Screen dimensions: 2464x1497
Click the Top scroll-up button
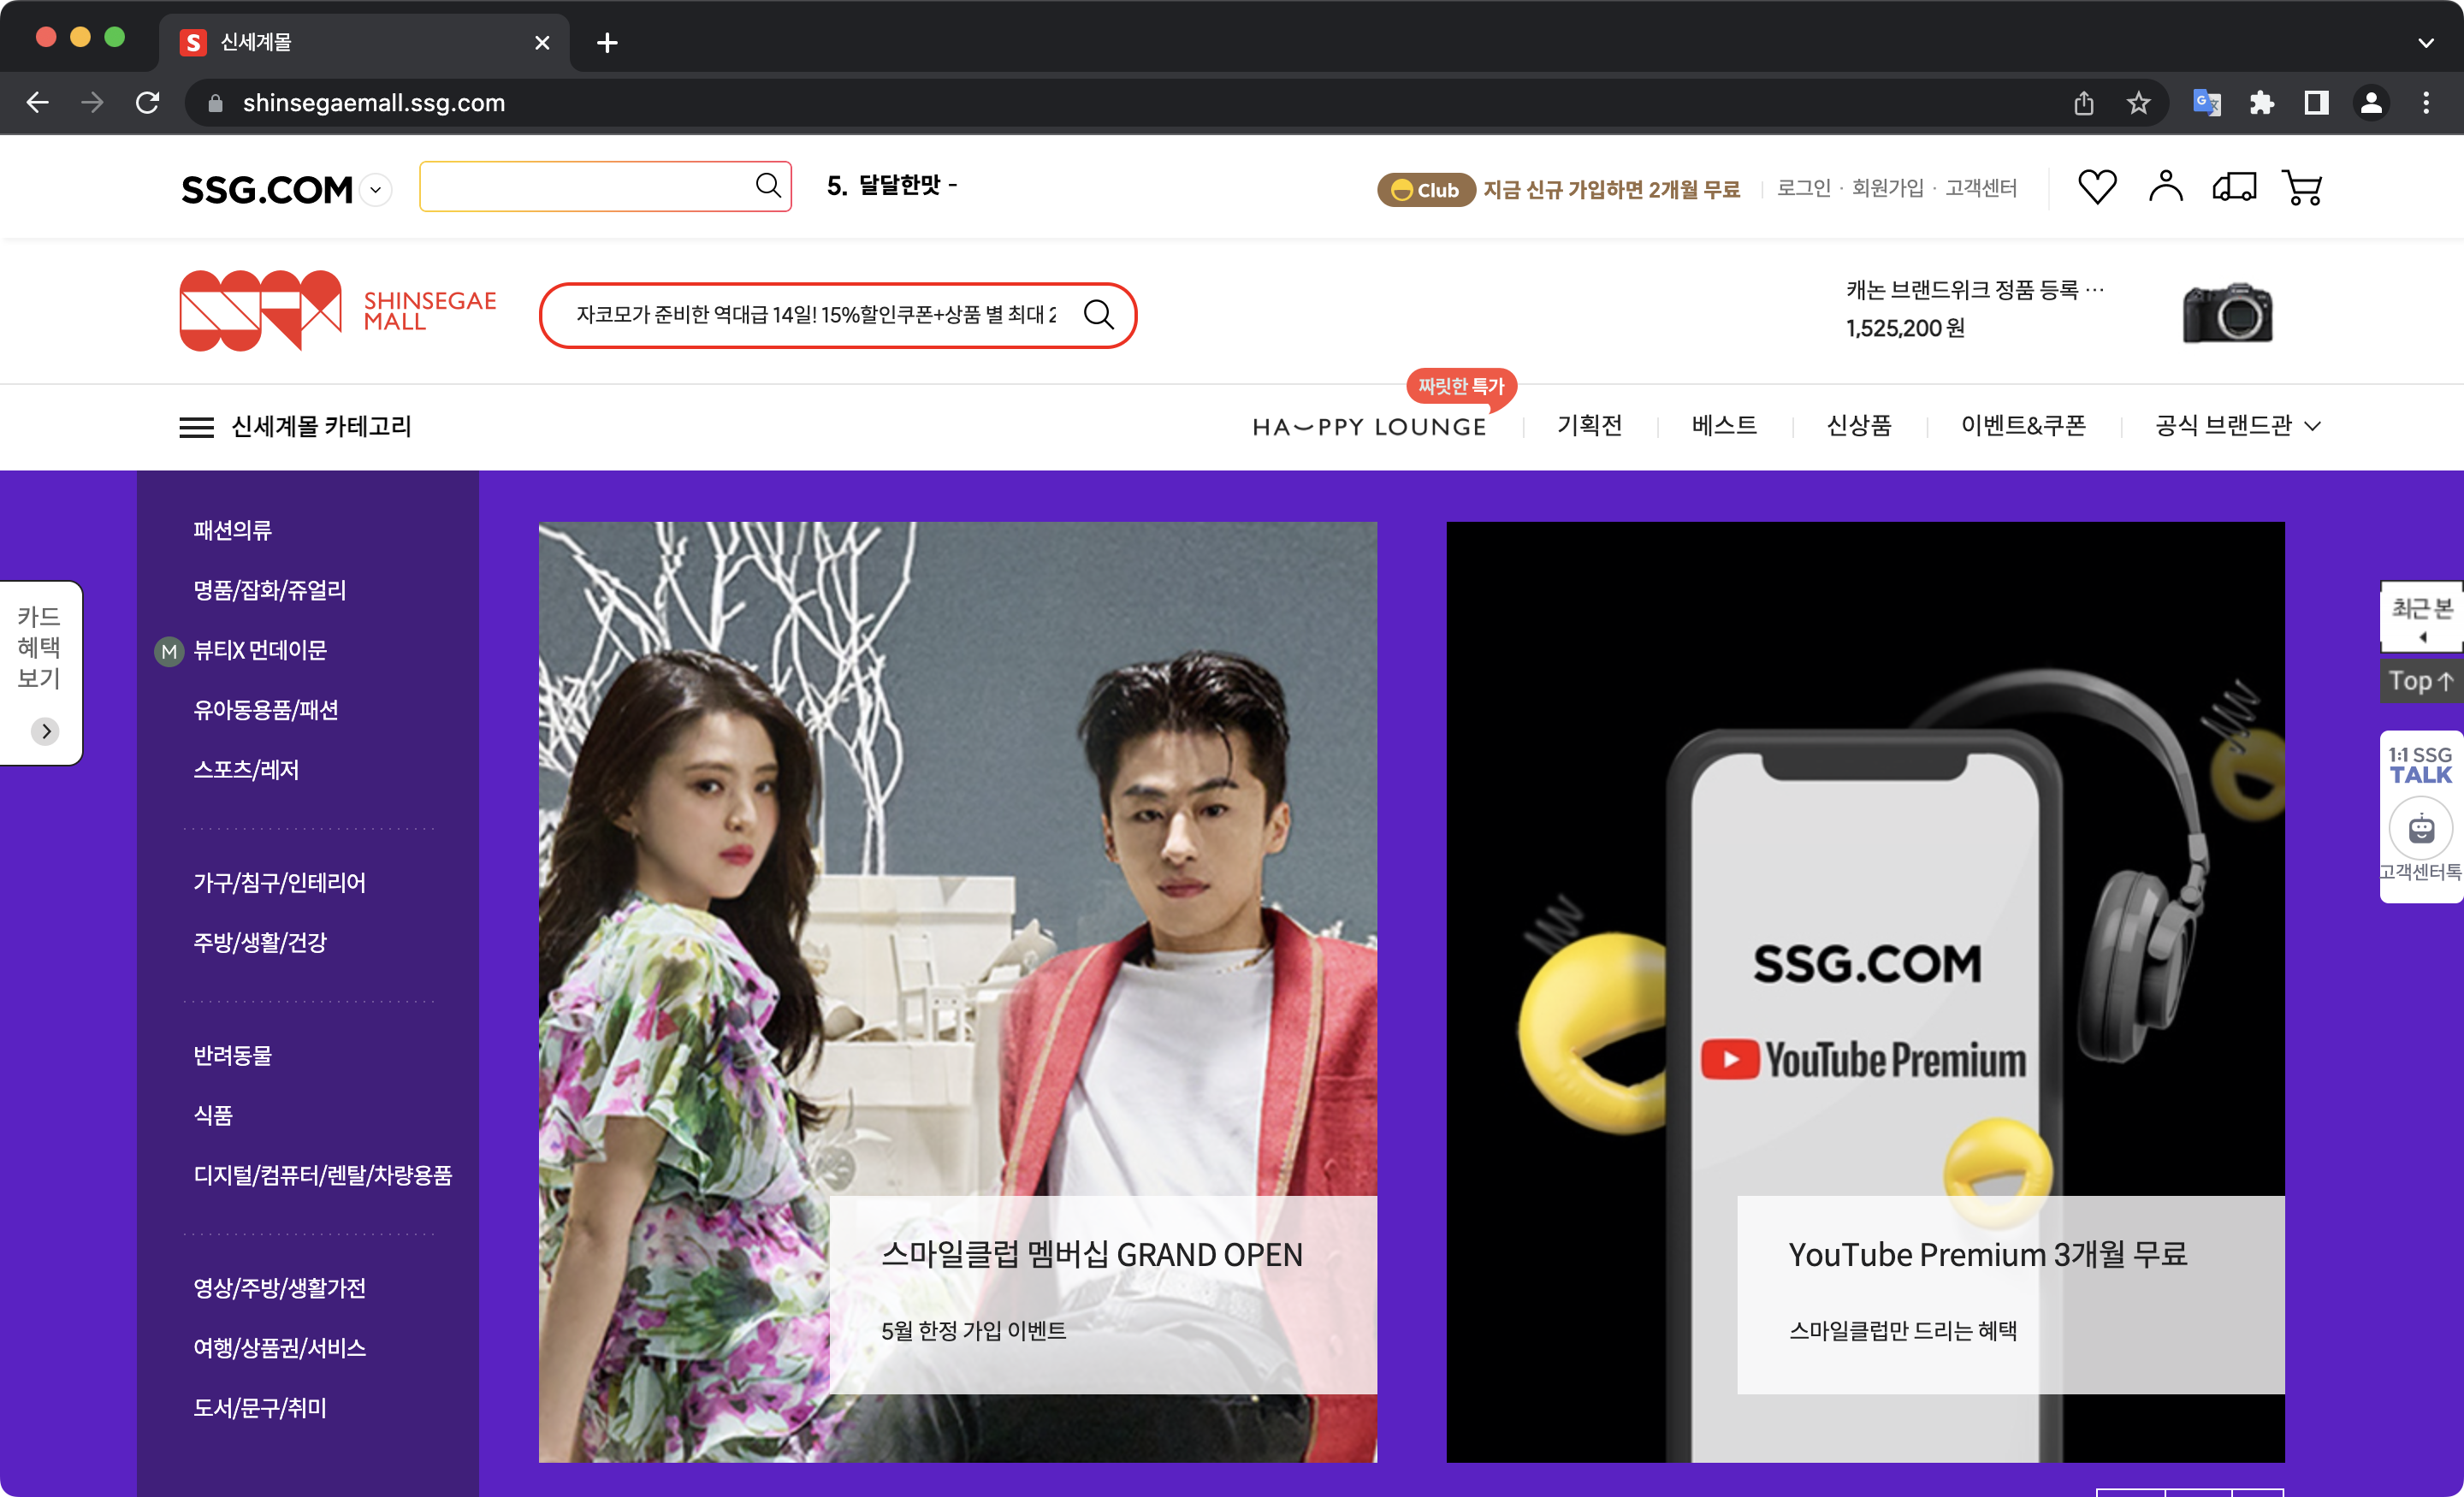coord(2420,681)
